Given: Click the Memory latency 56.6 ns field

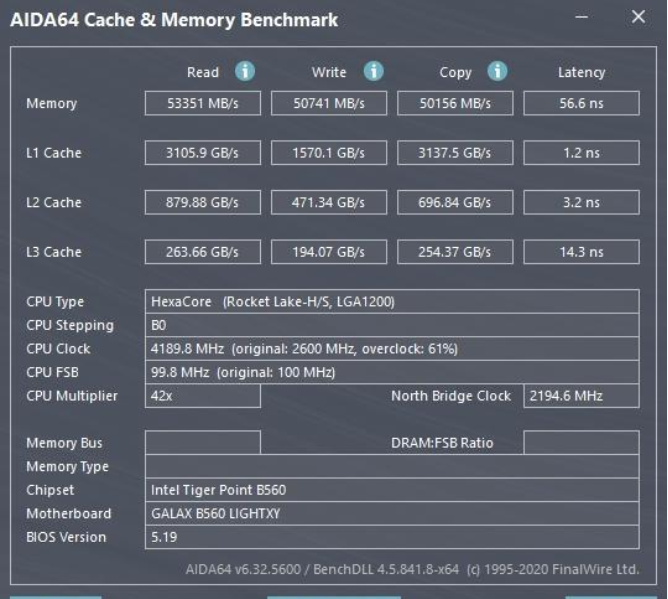Looking at the screenshot, I should (x=581, y=103).
